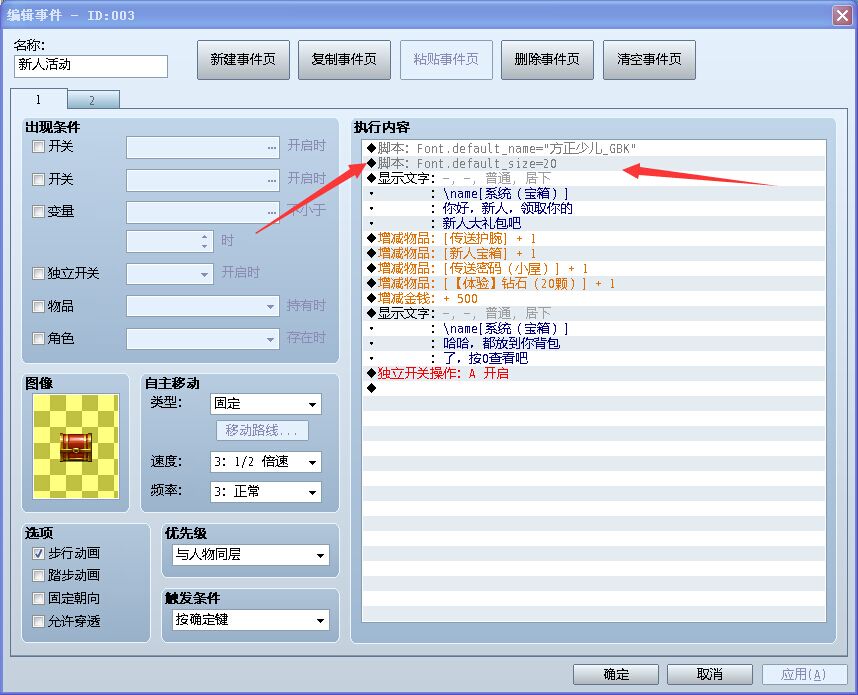
Task: Click the treasure chest event graphic
Action: [76, 447]
